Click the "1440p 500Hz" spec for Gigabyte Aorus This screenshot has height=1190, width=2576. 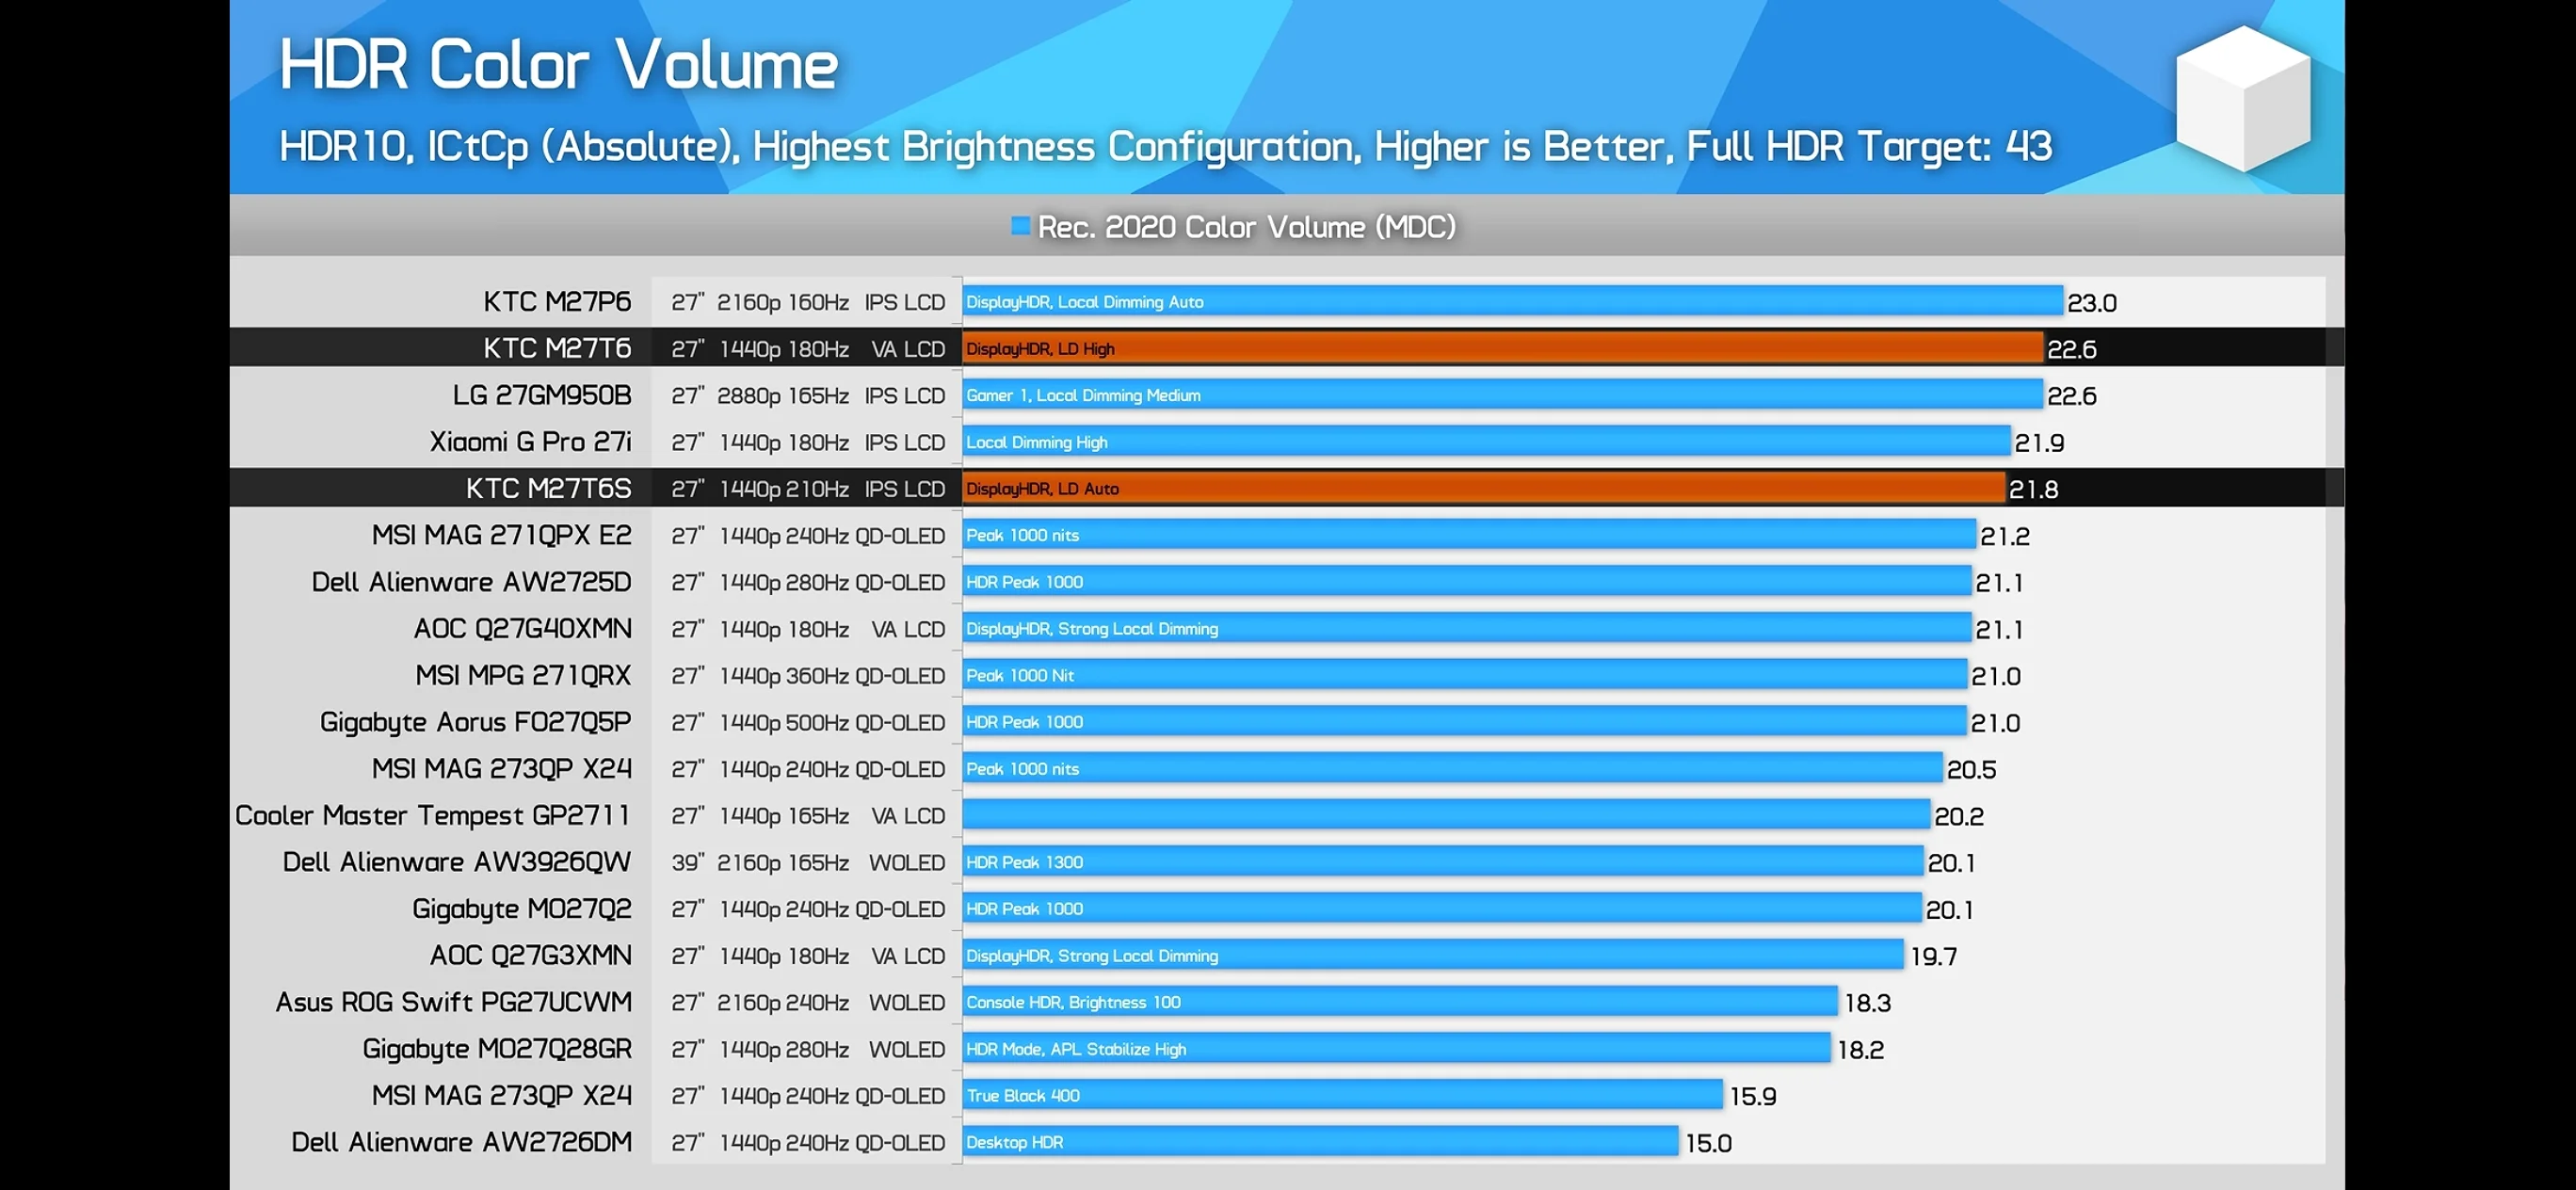click(783, 723)
